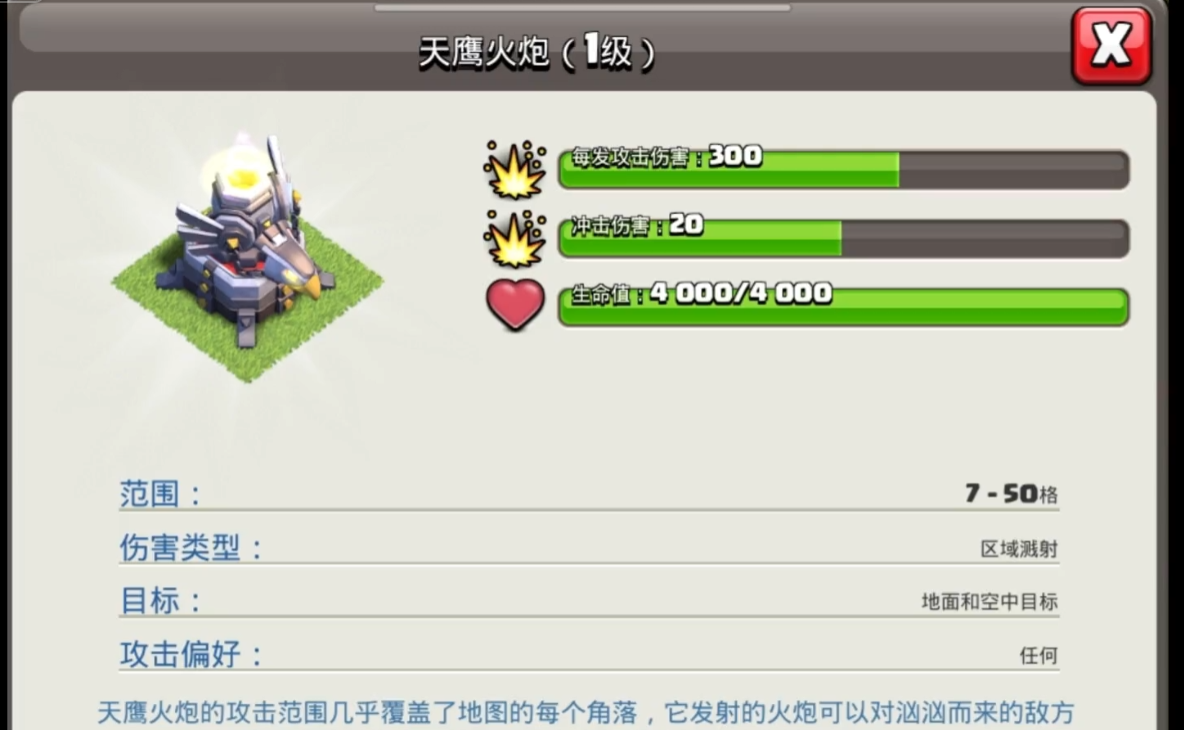Click the 7 - 50格 range value

(x=1011, y=494)
